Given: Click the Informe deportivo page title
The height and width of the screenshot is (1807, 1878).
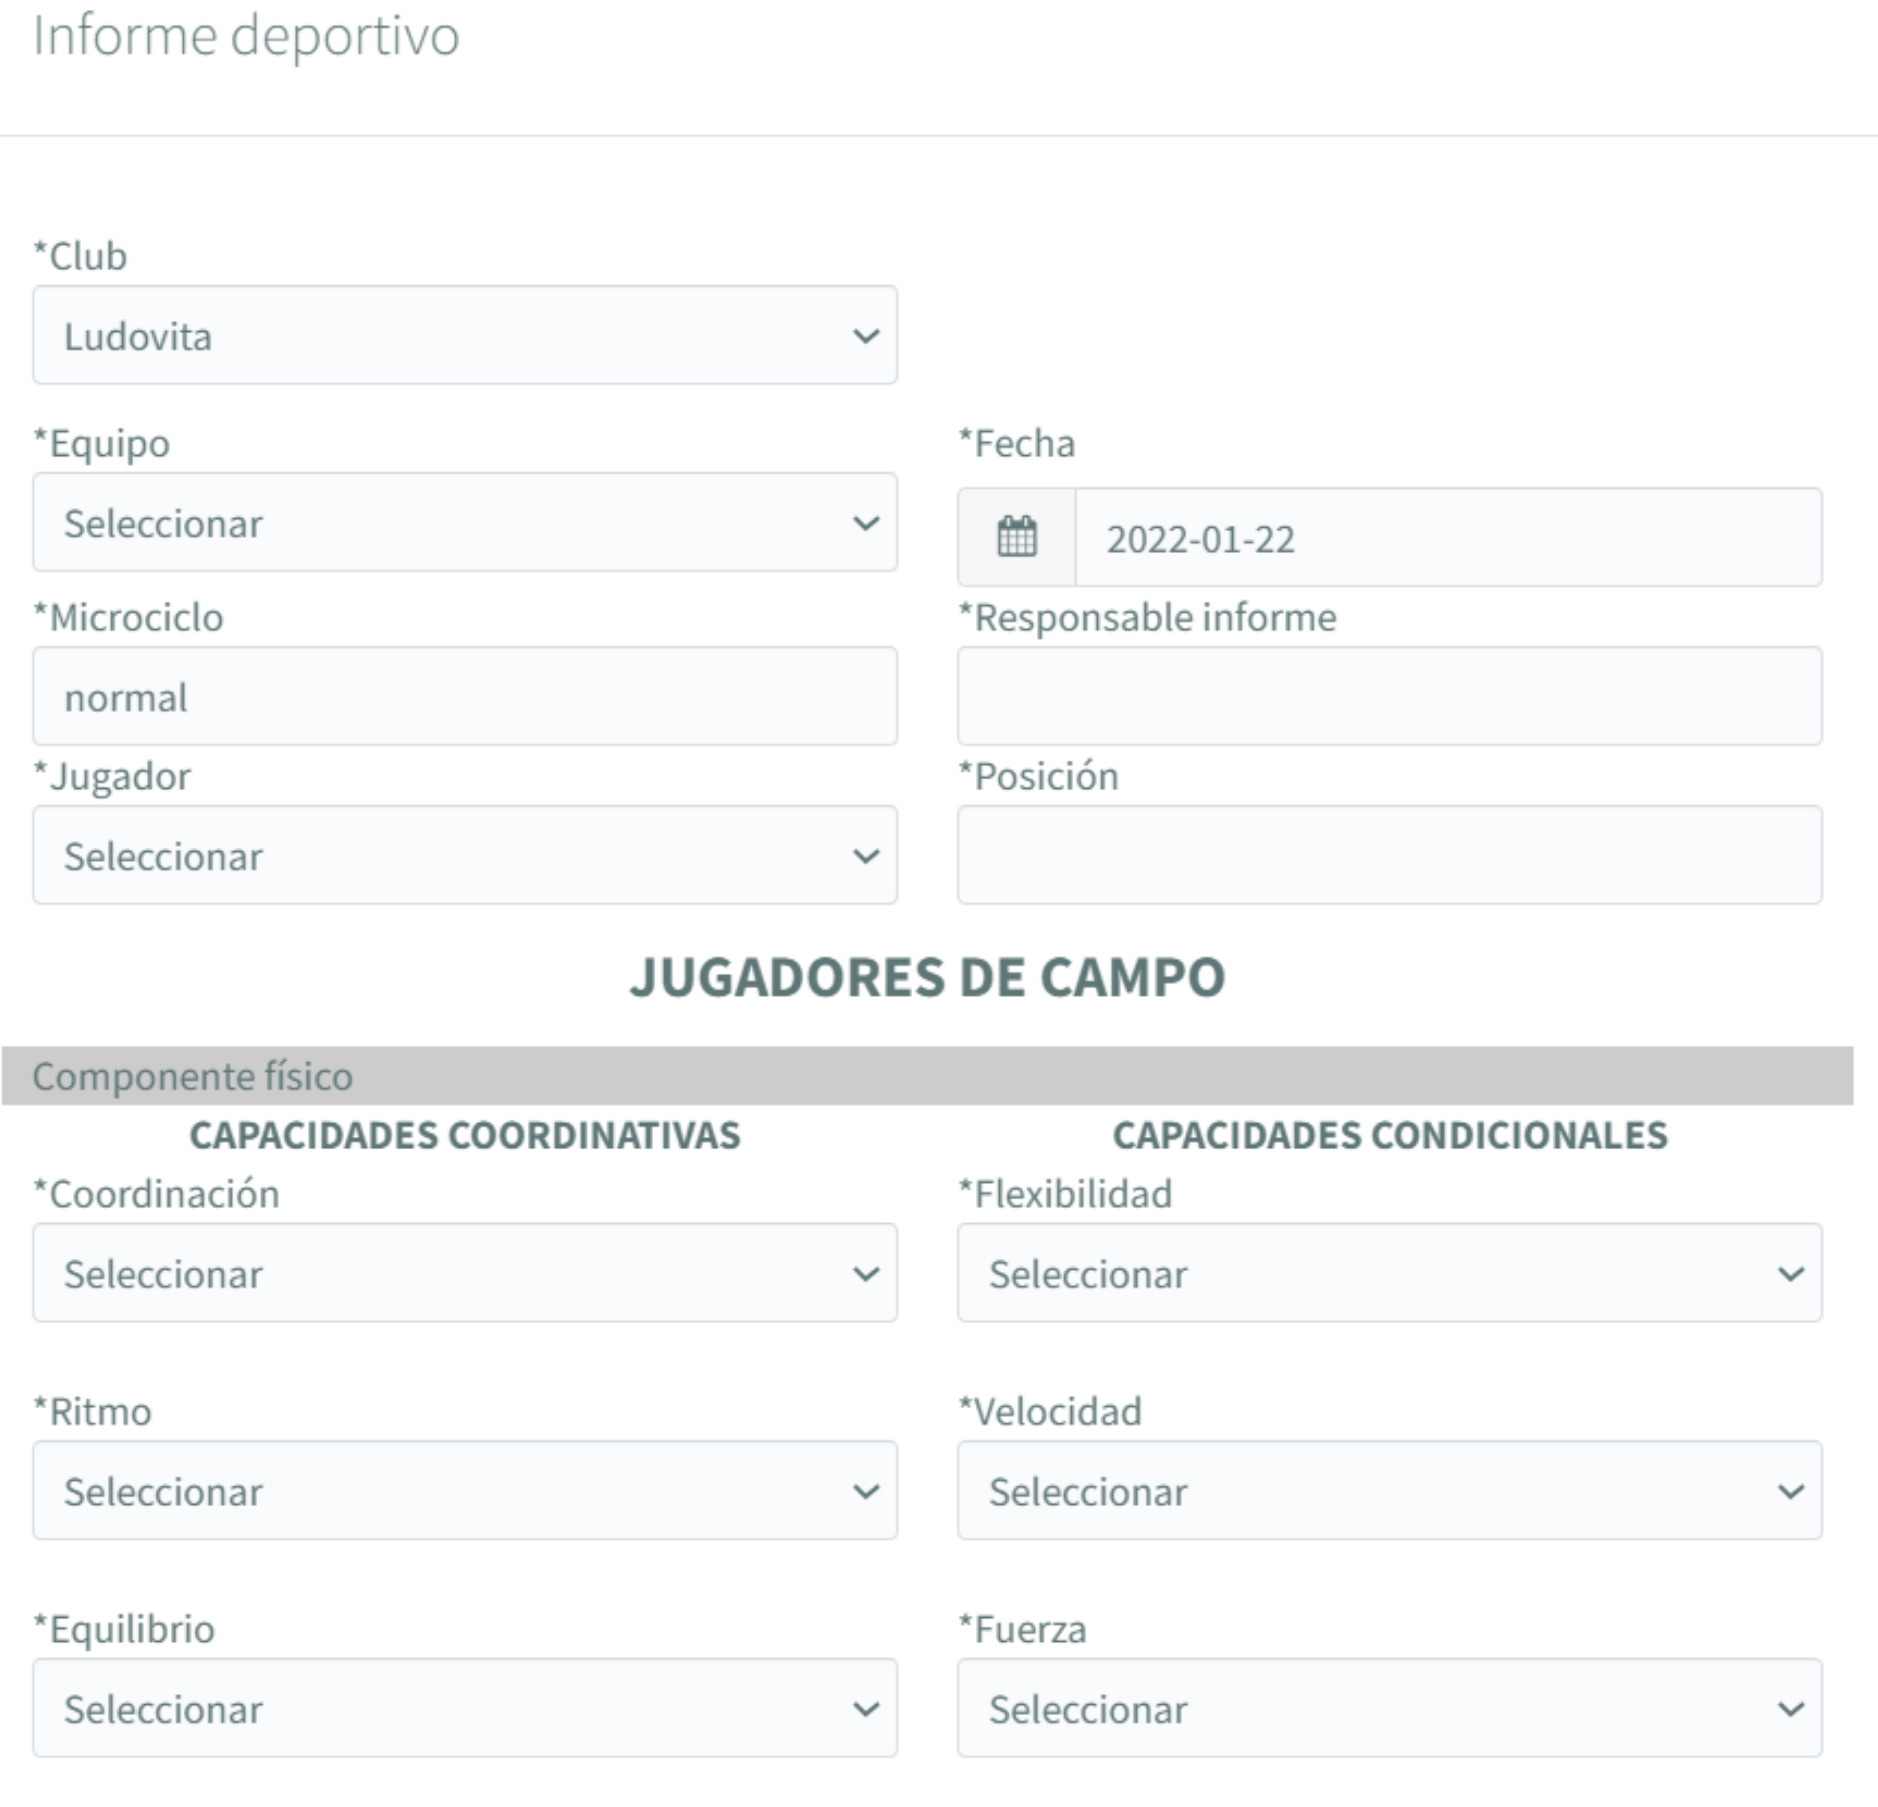Looking at the screenshot, I should coord(246,37).
